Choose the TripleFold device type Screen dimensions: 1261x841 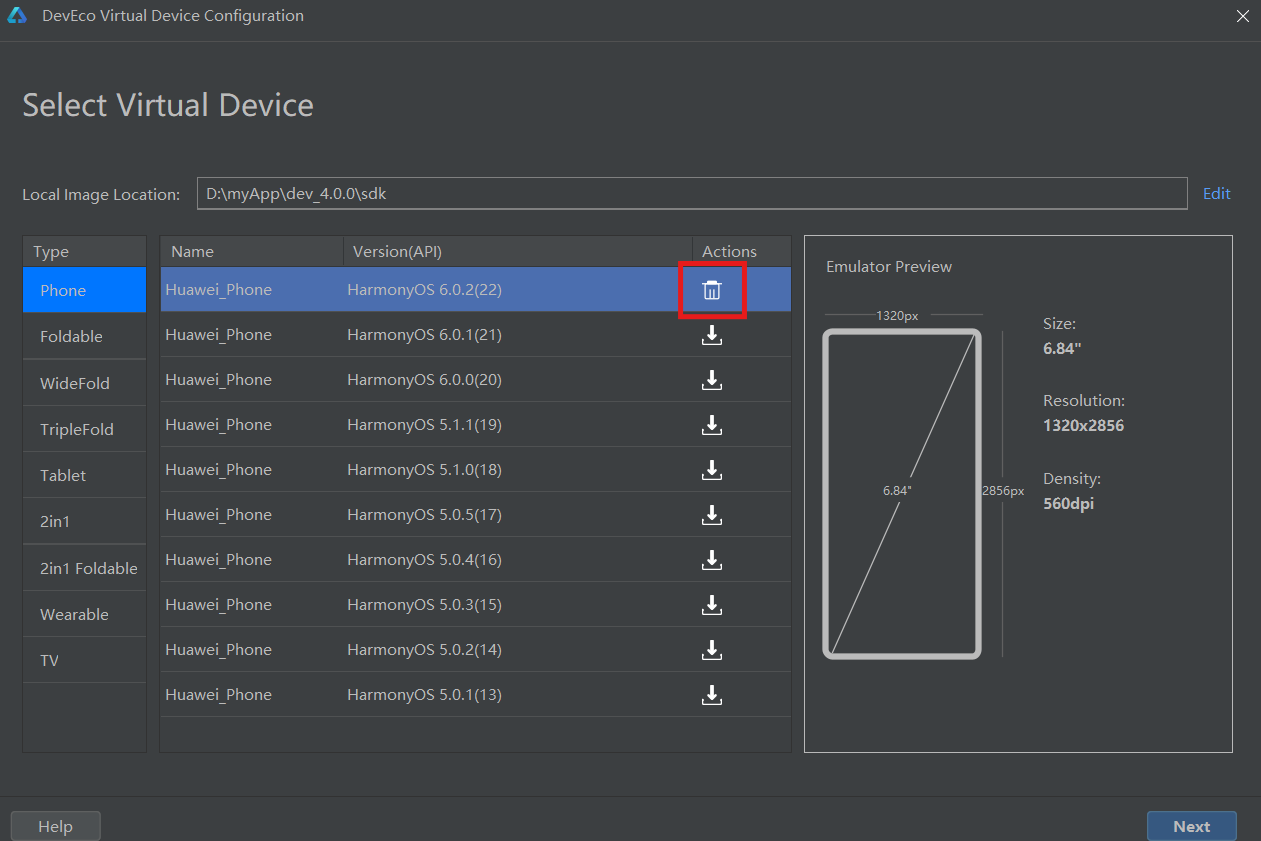pos(85,429)
